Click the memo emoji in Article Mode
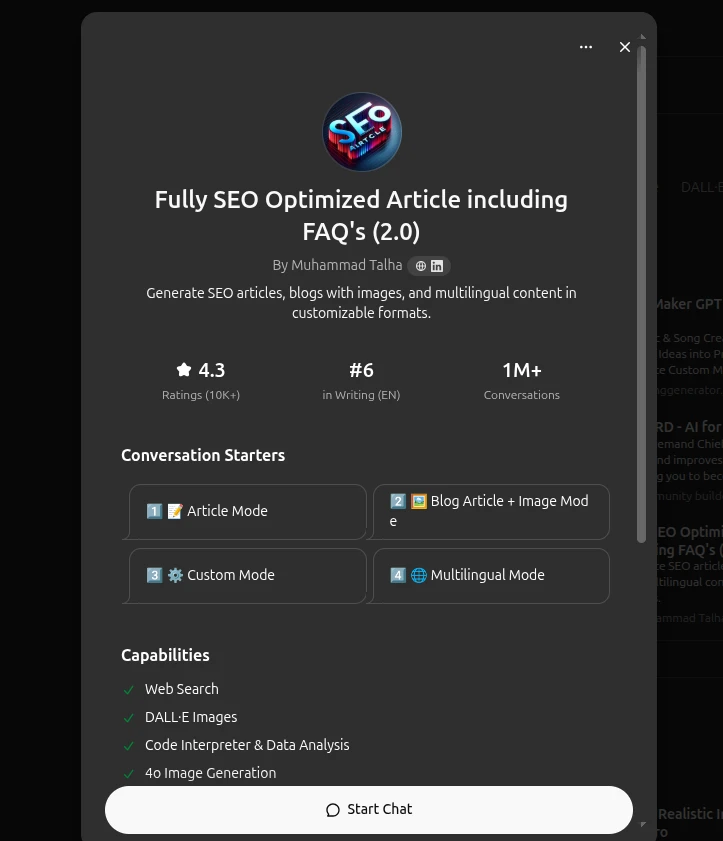 click(x=175, y=511)
